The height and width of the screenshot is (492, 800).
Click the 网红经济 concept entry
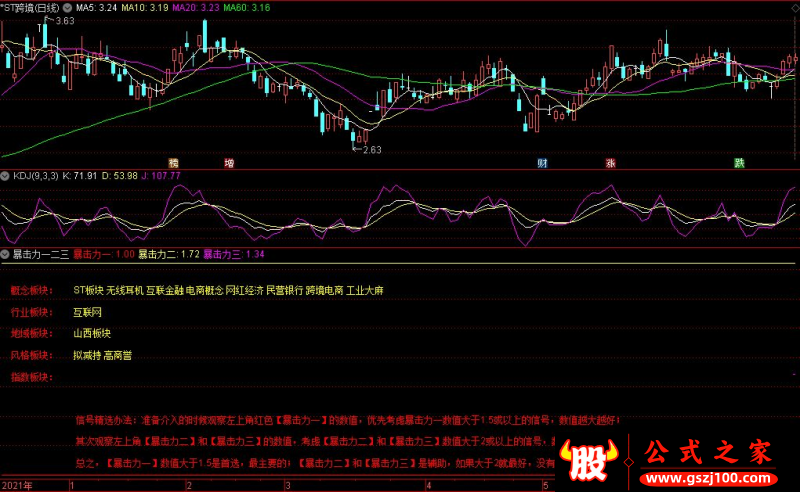[244, 290]
